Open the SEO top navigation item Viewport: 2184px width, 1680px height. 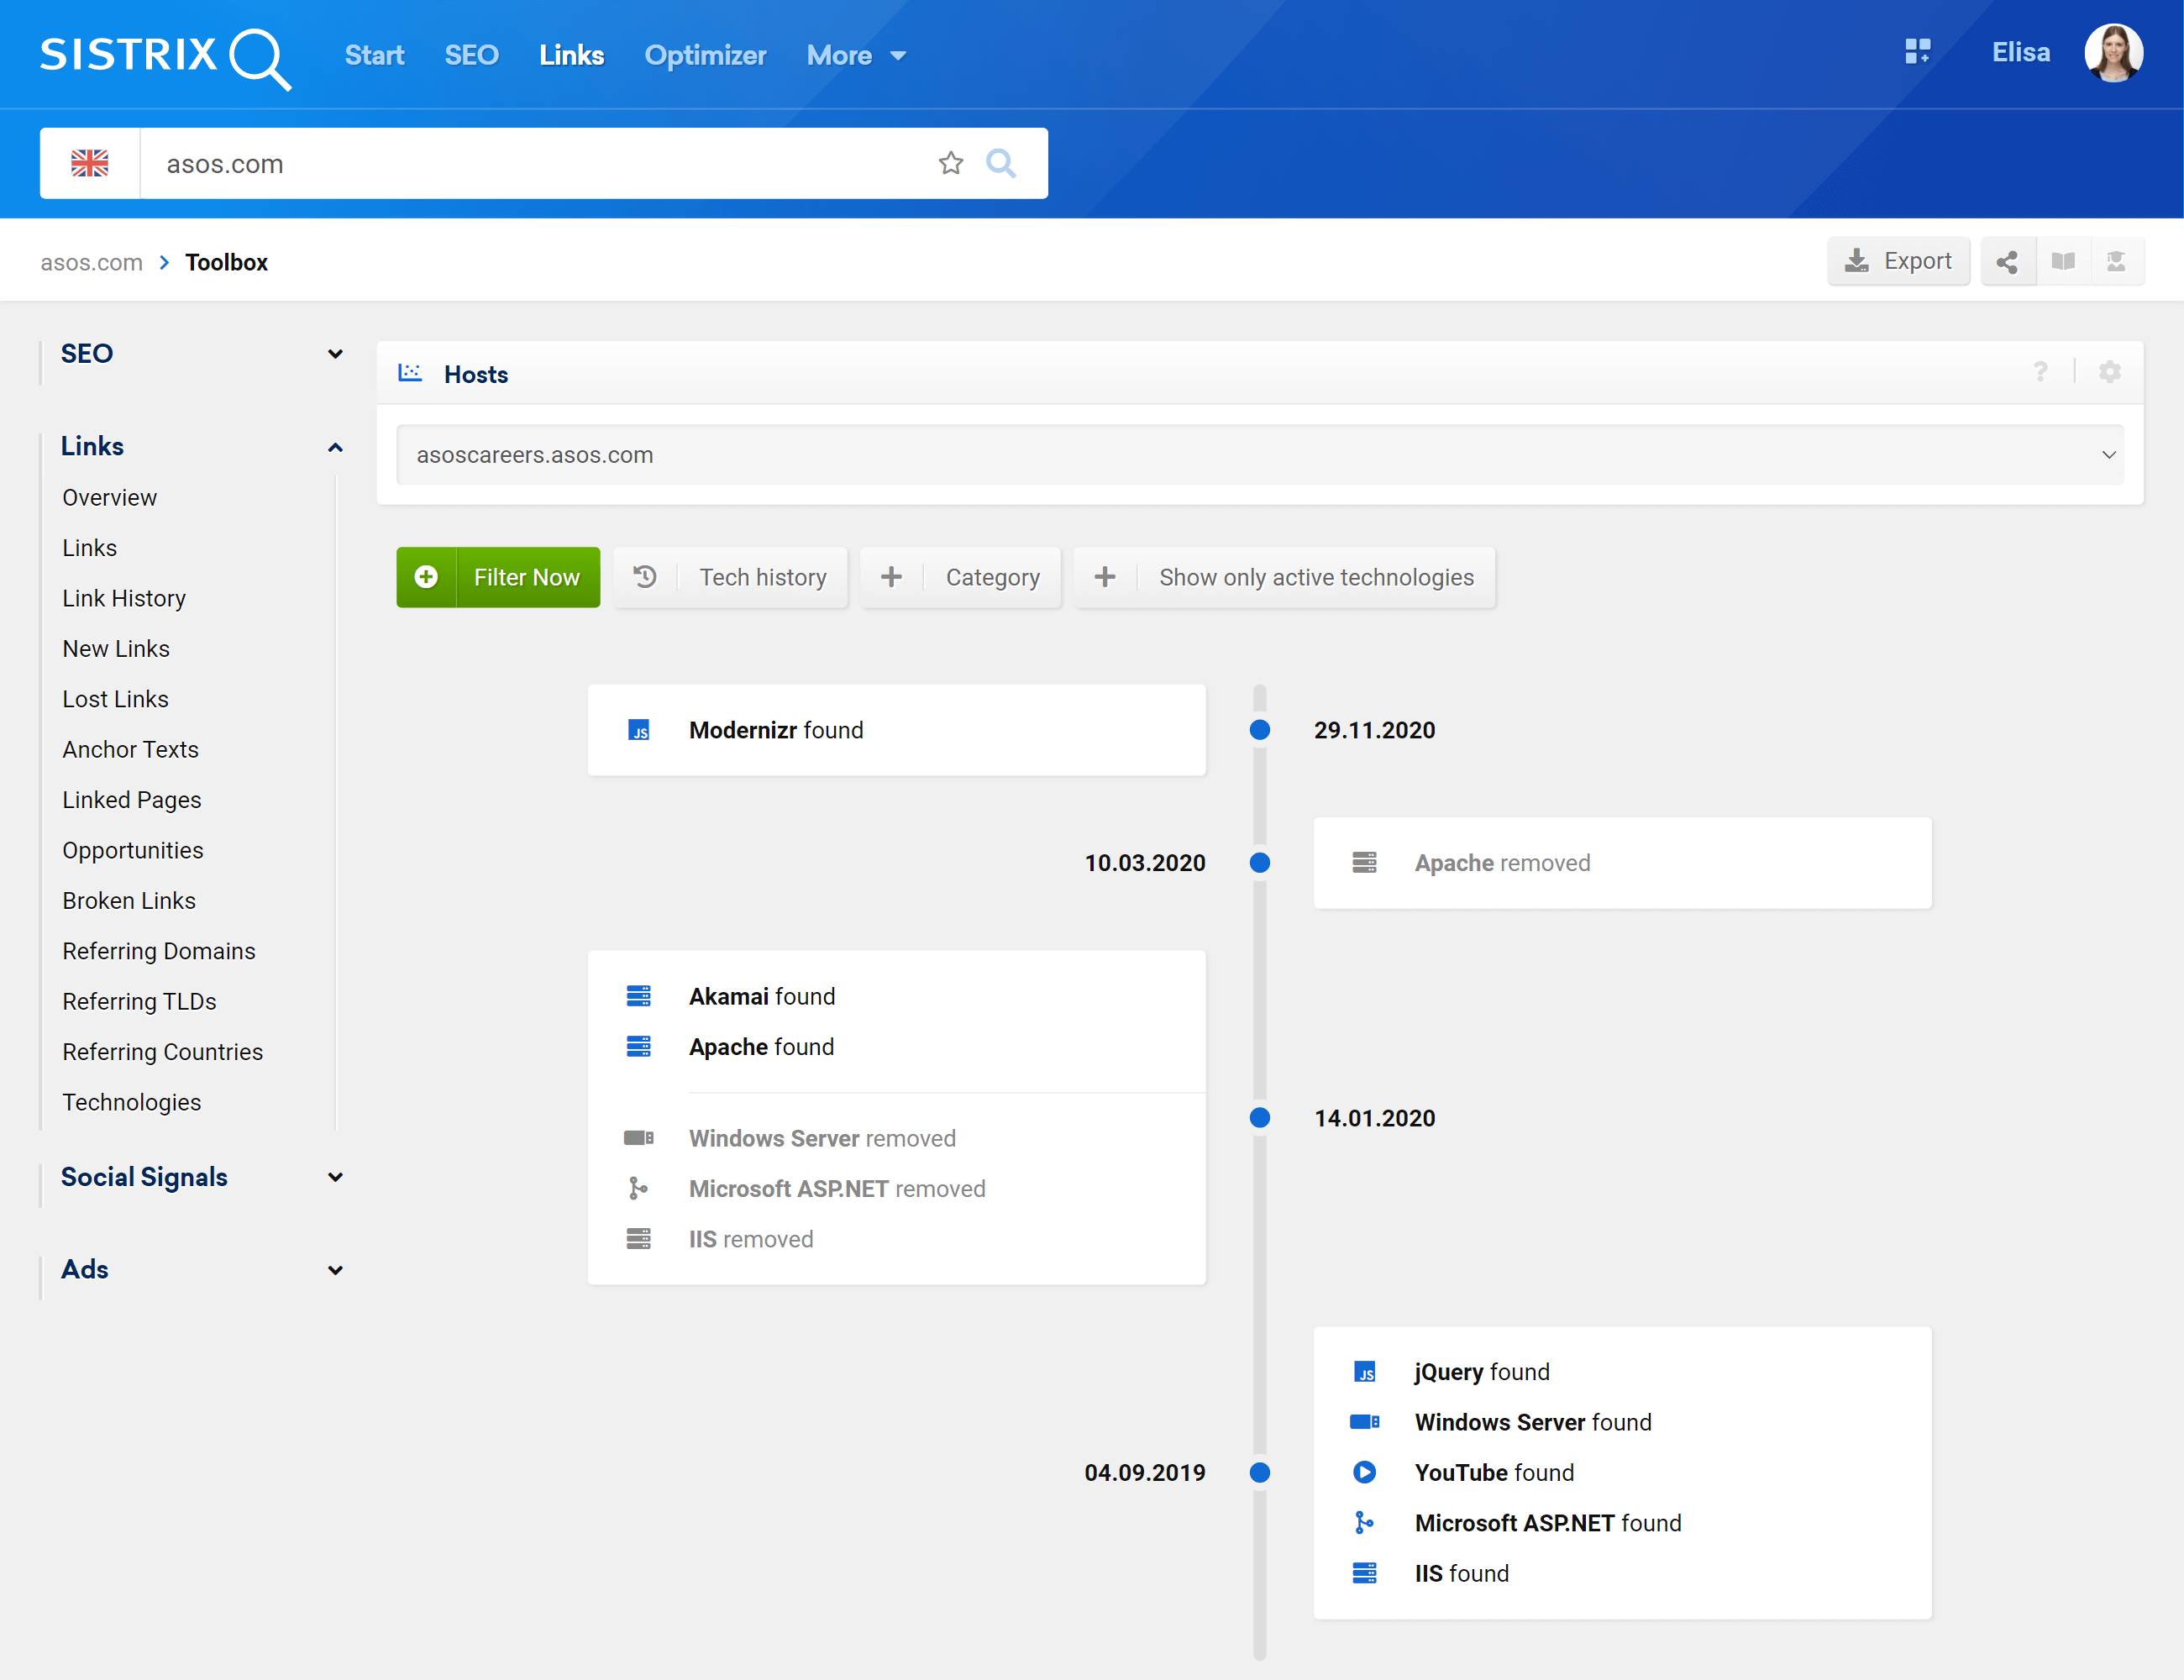[471, 56]
